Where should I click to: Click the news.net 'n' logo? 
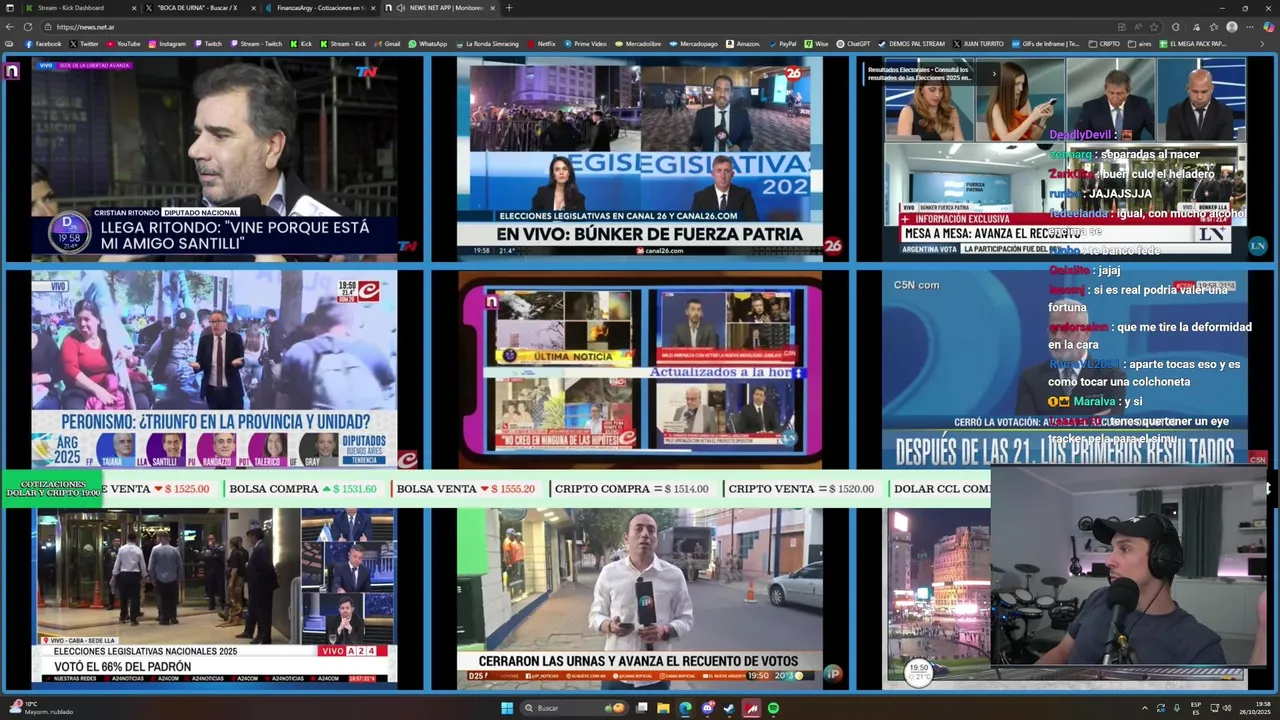point(12,71)
